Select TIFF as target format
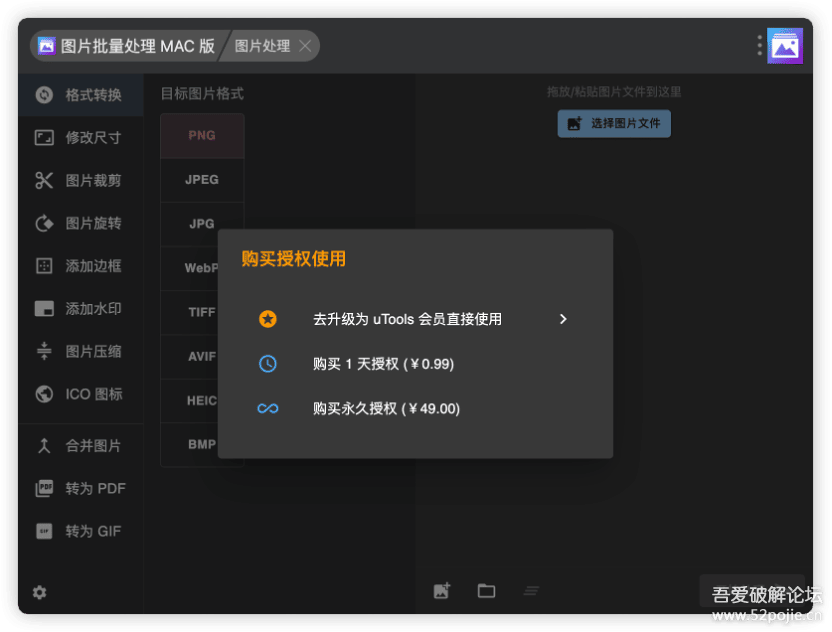Viewport: 832px width, 632px height. [189, 312]
